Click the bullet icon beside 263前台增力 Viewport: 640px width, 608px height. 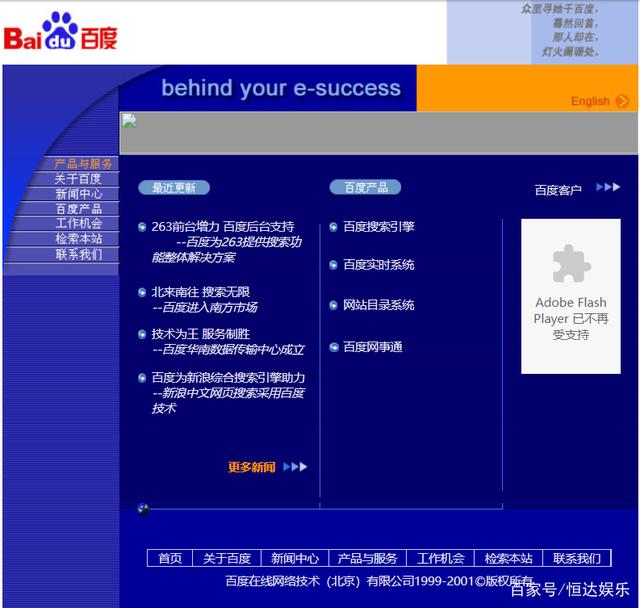pos(142,227)
